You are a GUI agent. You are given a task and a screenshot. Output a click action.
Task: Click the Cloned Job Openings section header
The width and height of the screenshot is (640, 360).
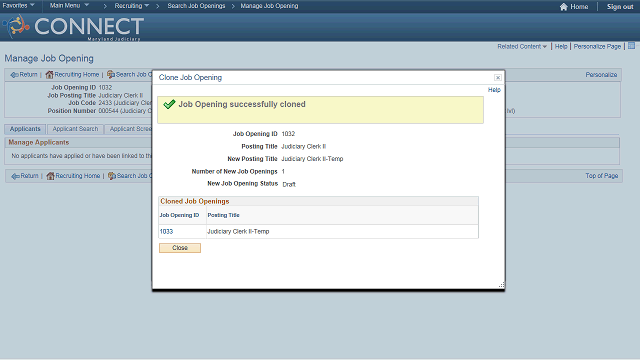[x=195, y=201]
